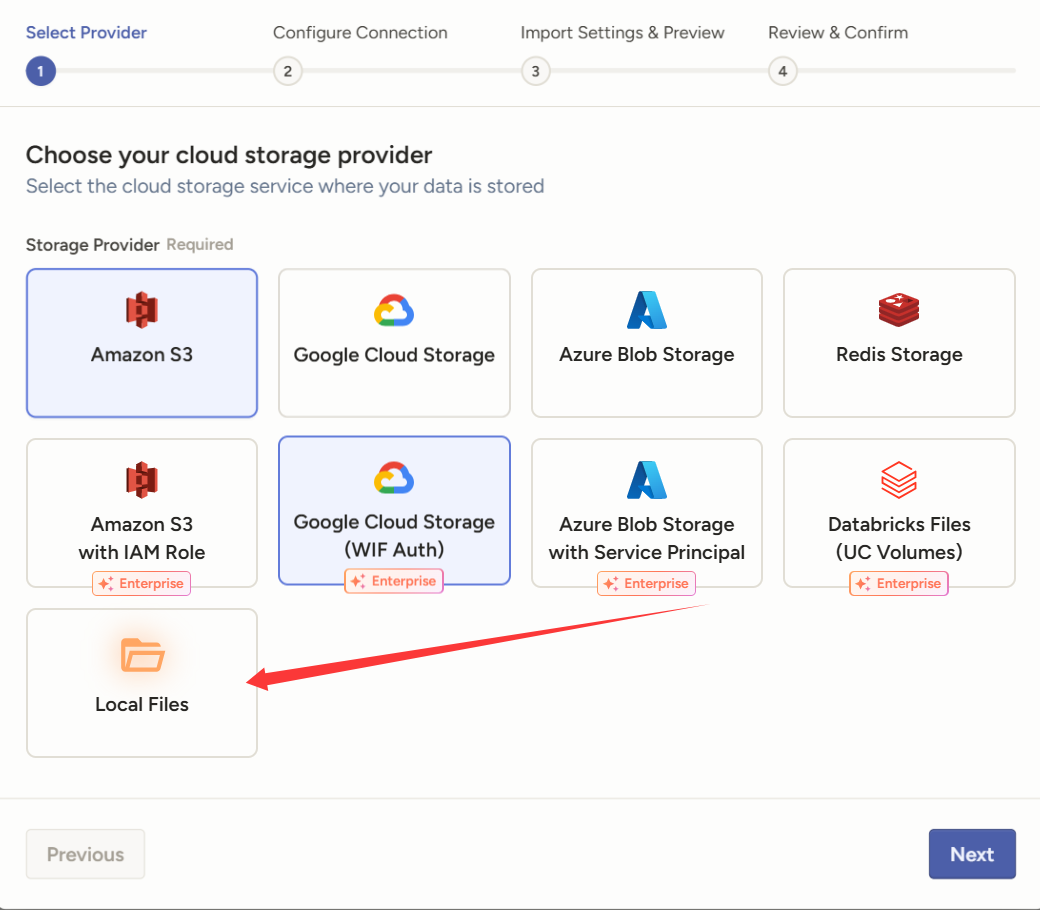Click step 1 circle in the progress bar
The height and width of the screenshot is (910, 1040).
pyautogui.click(x=40, y=71)
